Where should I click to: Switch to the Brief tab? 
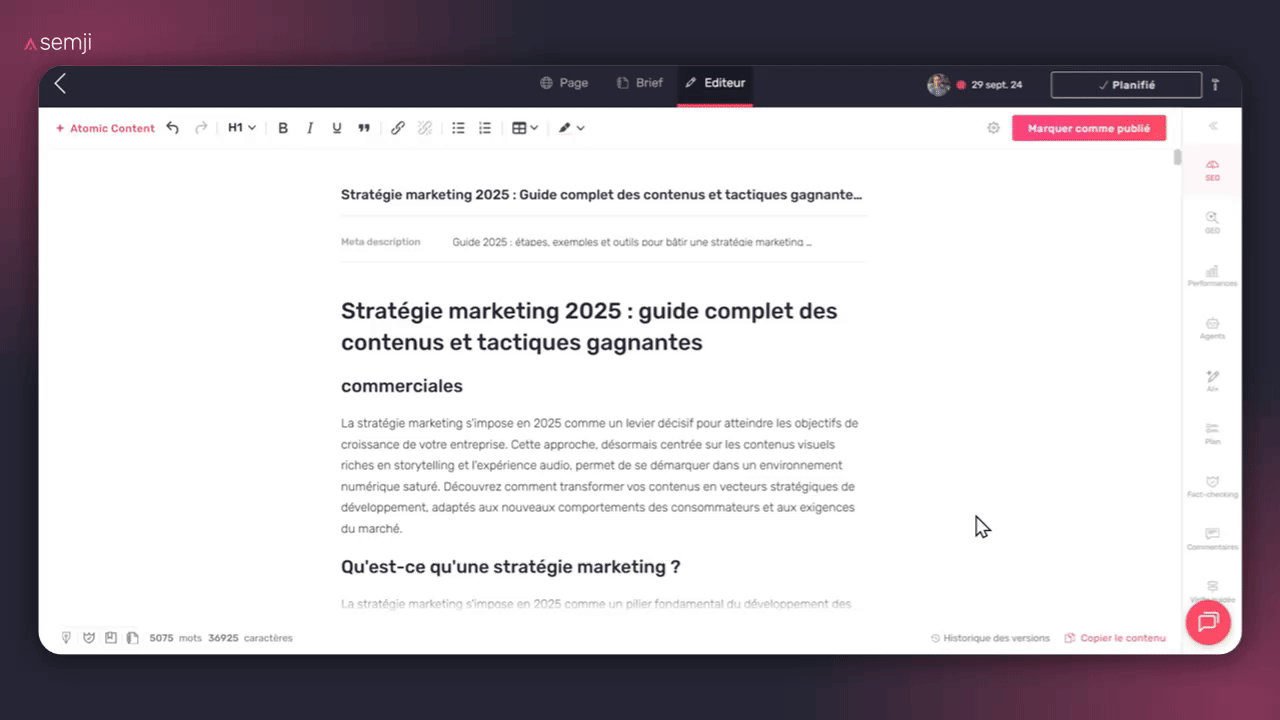[x=640, y=83]
